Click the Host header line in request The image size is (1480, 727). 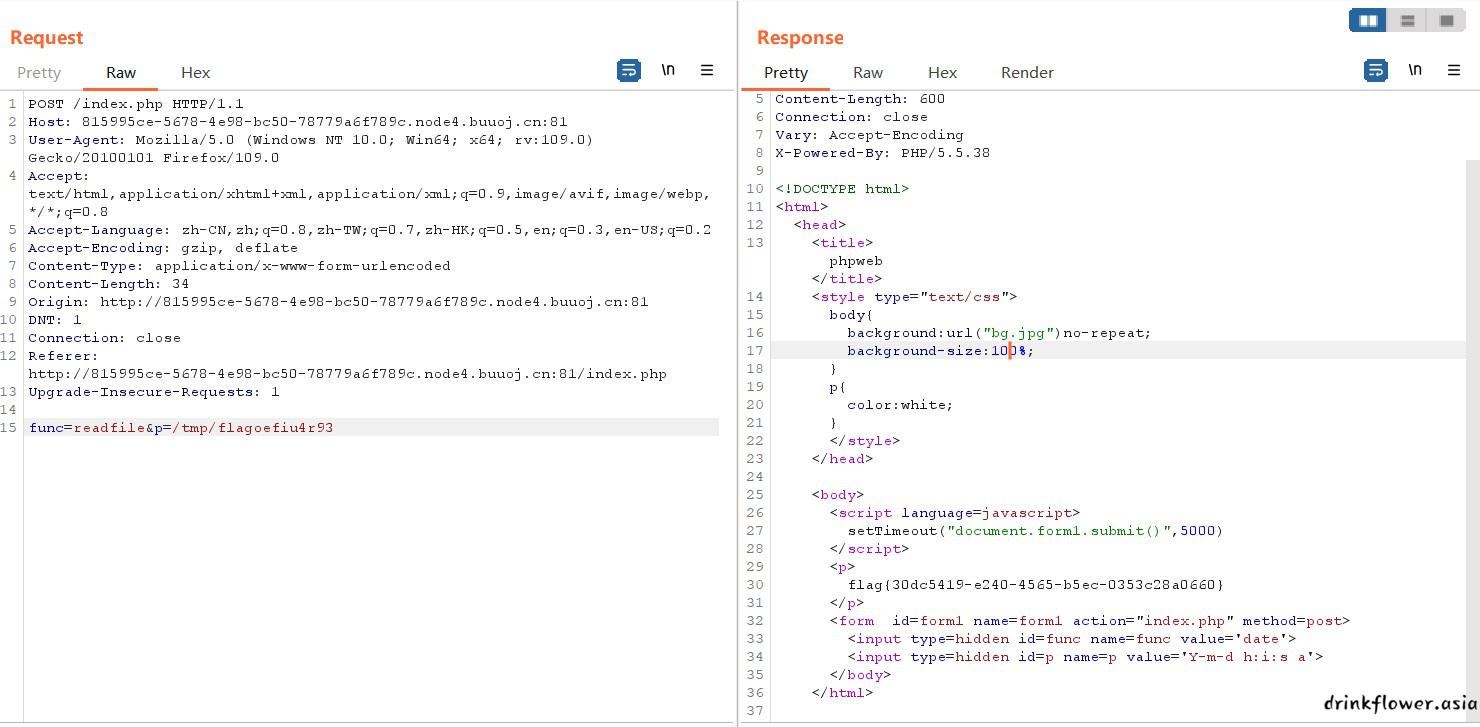(298, 122)
